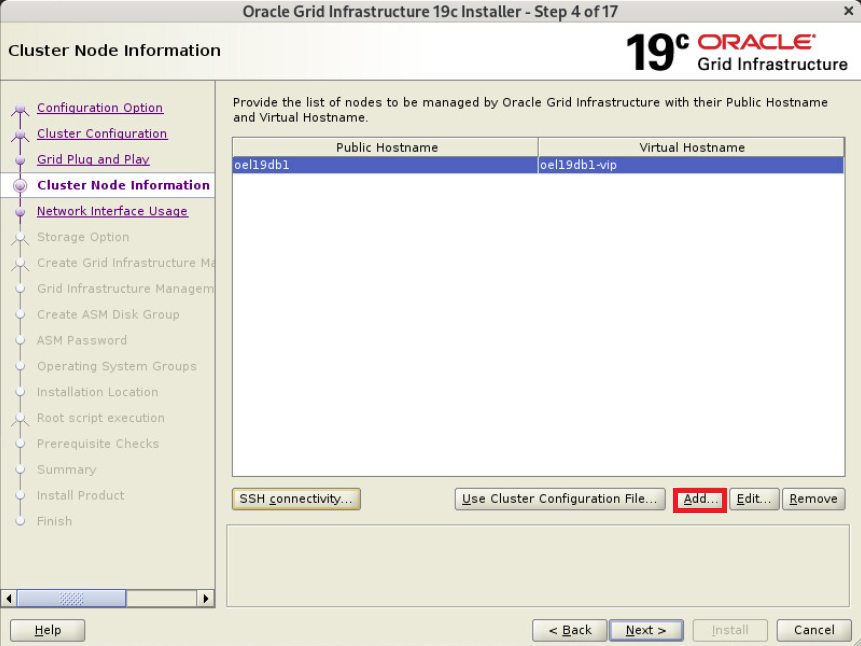Click ASM Password step label
This screenshot has width=861, height=646.
pyautogui.click(x=82, y=340)
